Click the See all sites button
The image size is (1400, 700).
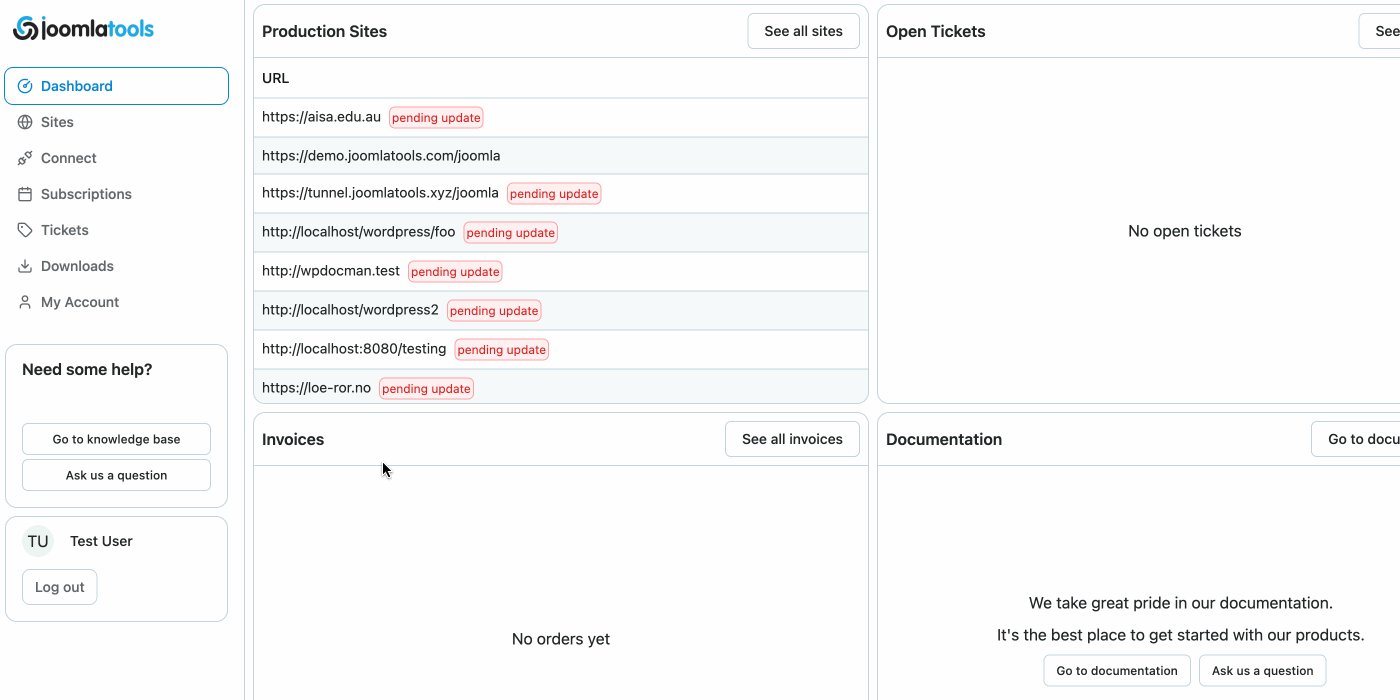point(803,31)
